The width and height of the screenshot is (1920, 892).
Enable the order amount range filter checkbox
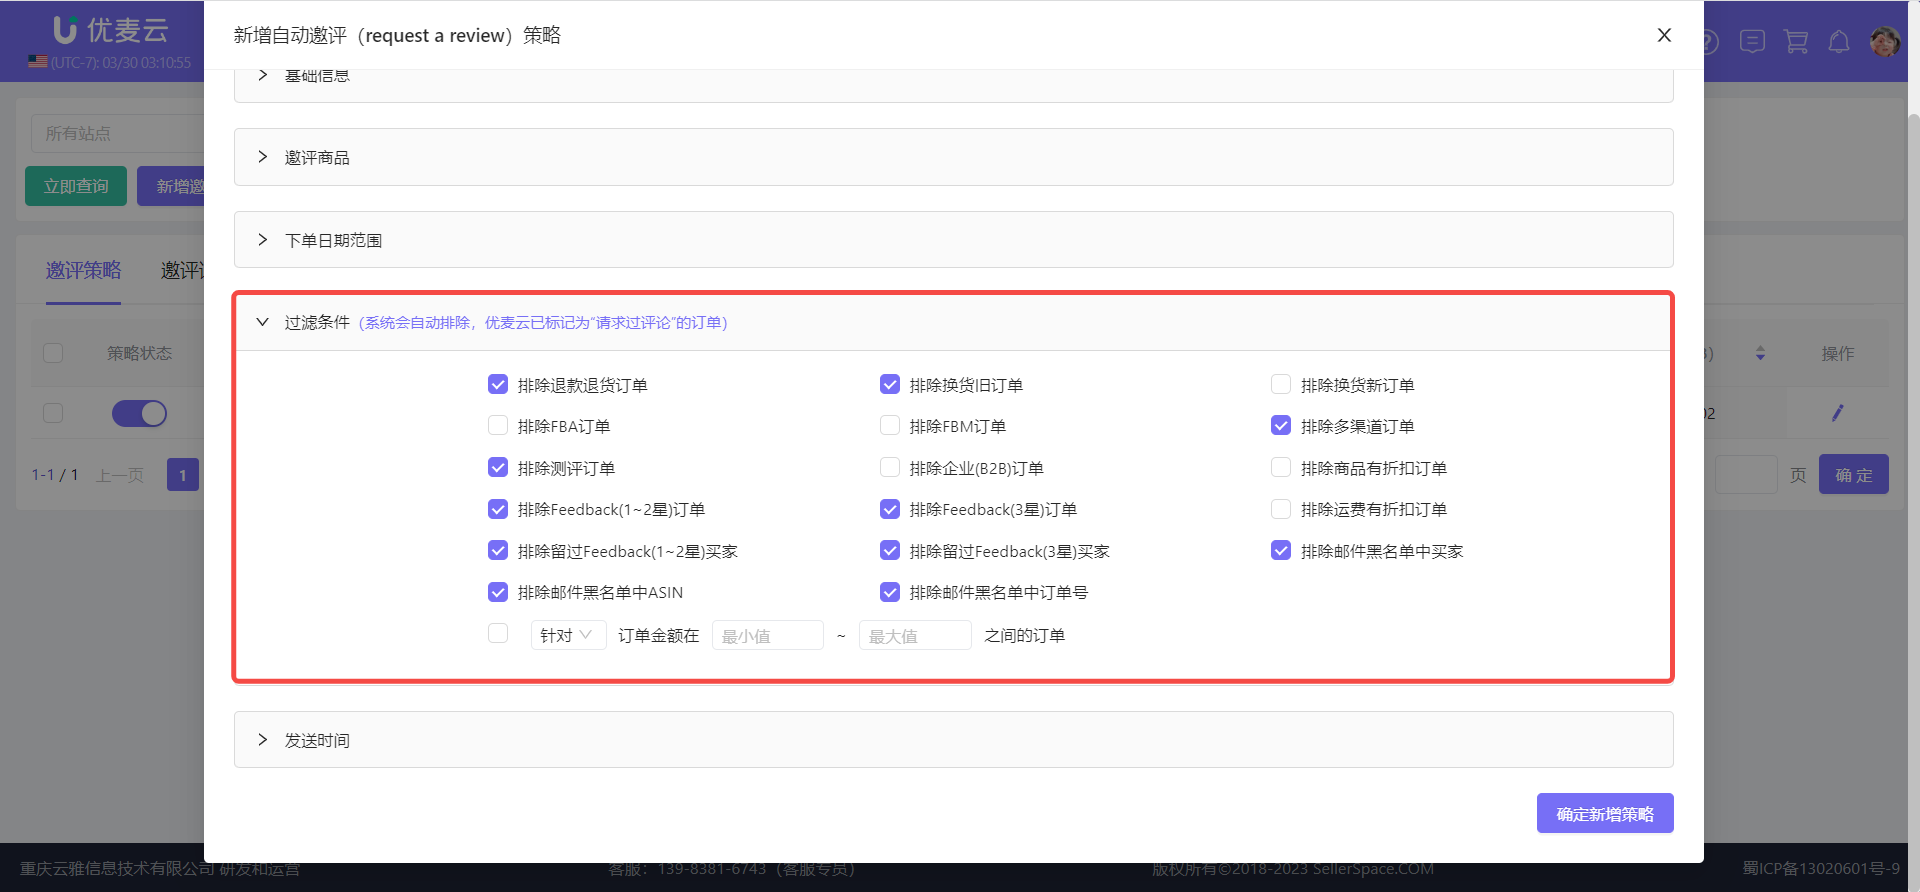click(x=498, y=633)
